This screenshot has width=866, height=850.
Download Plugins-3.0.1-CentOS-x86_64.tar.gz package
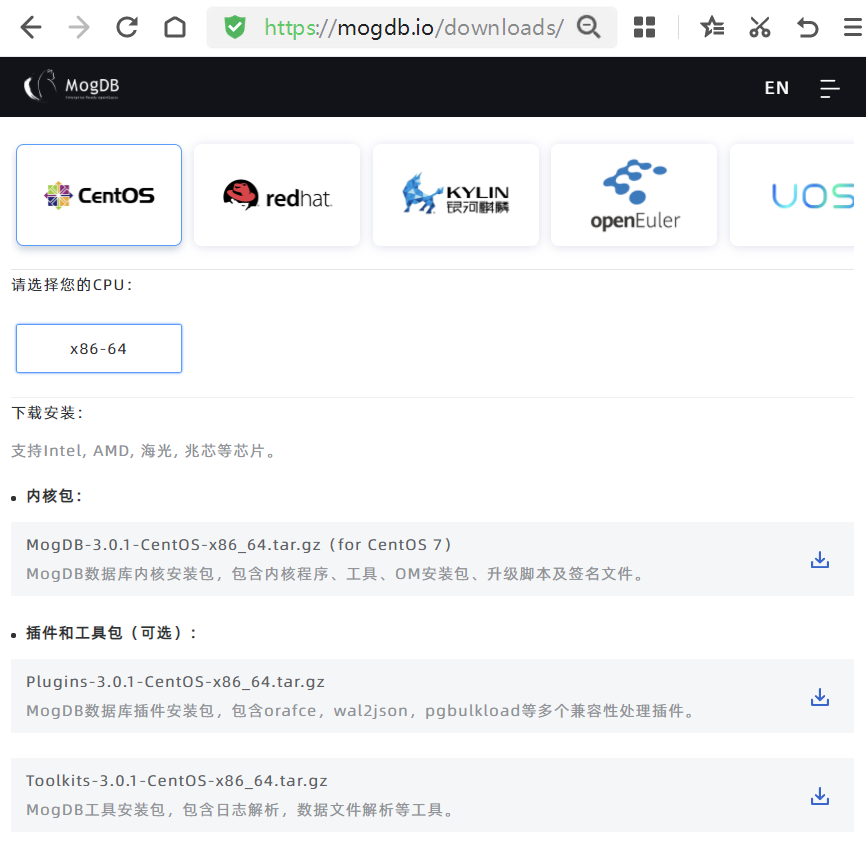[x=820, y=696]
